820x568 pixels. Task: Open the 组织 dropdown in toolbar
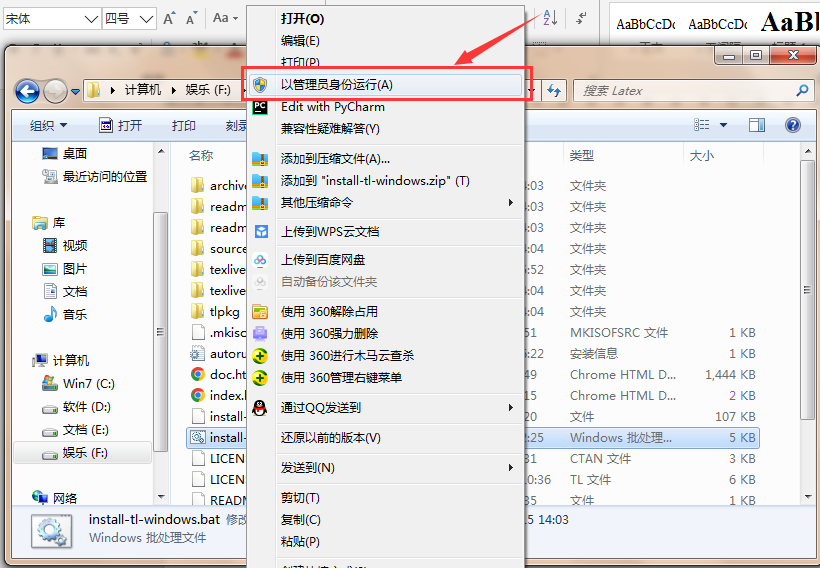49,126
